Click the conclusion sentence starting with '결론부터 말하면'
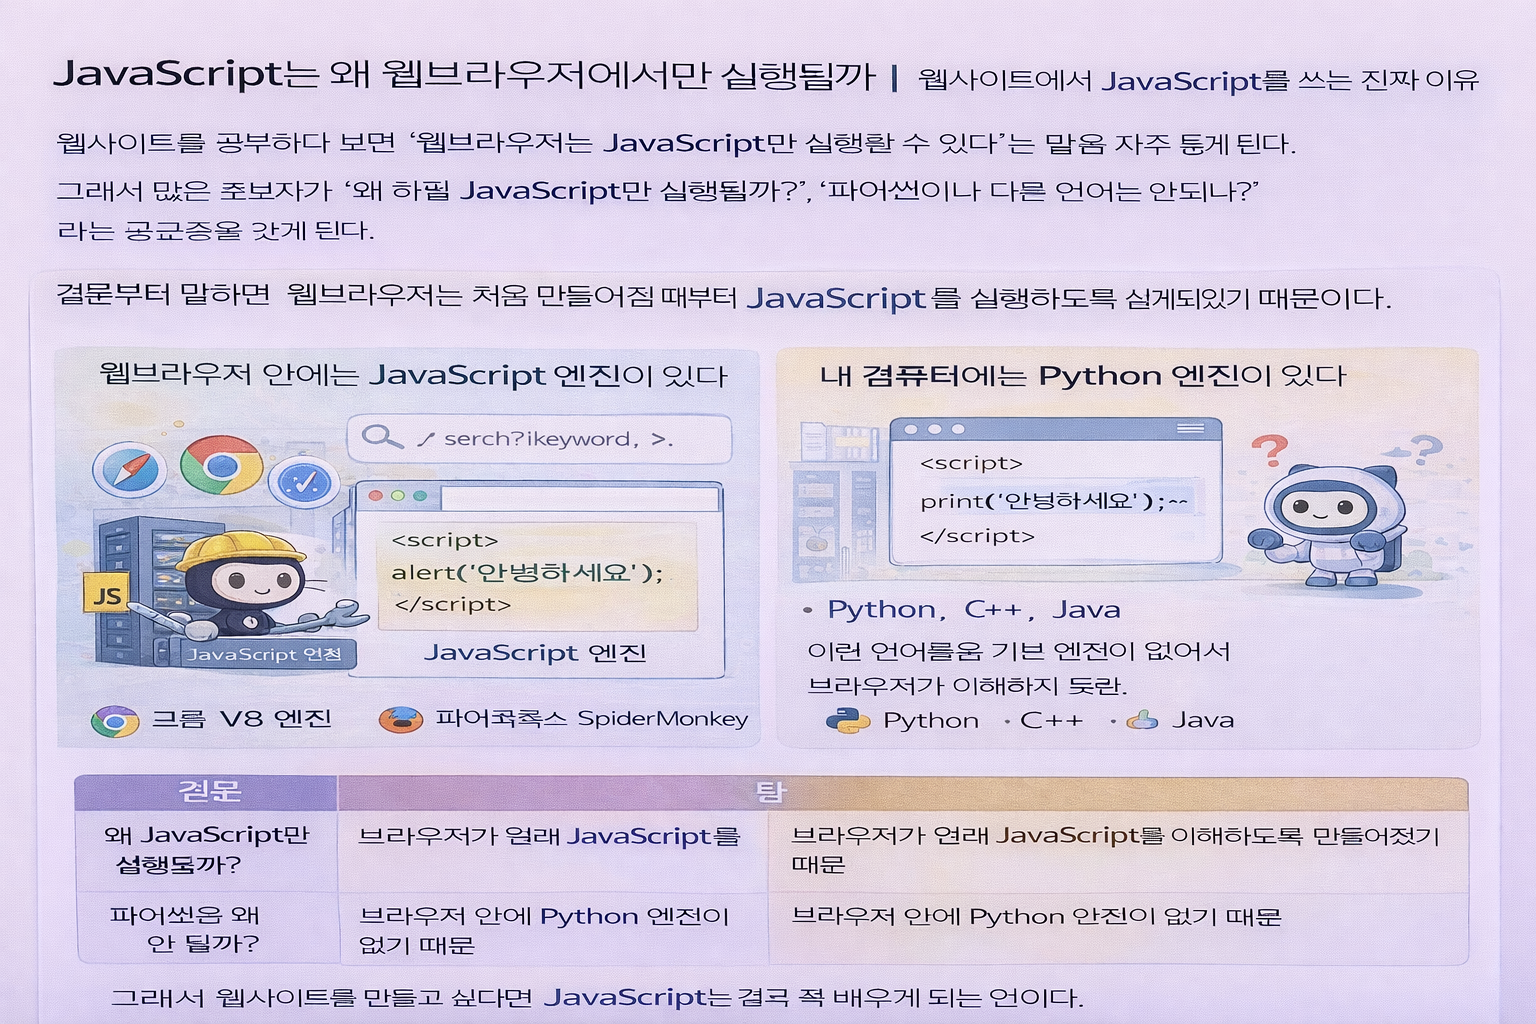This screenshot has height=1024, width=1536. pos(723,298)
